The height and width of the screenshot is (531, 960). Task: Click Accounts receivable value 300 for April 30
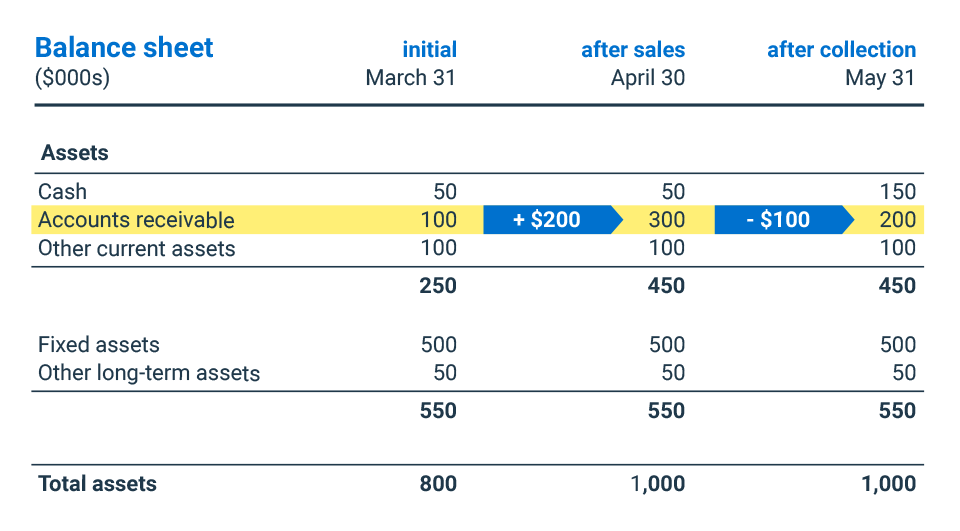(666, 220)
